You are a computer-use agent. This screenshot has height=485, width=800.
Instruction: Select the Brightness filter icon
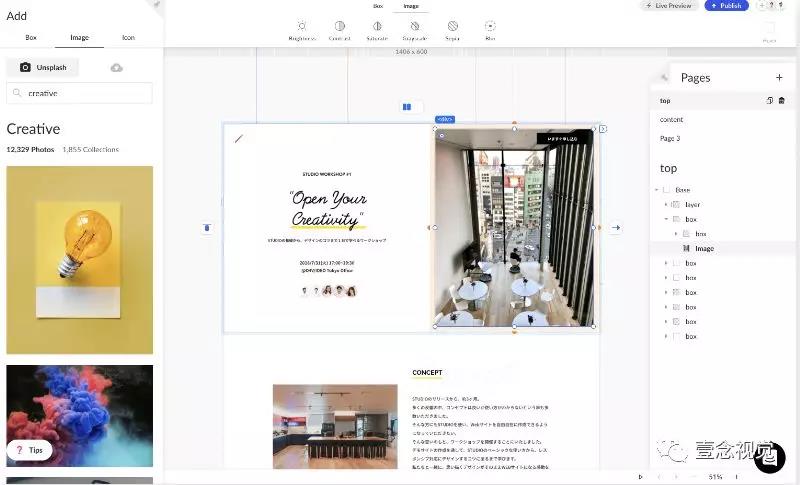tap(302, 26)
